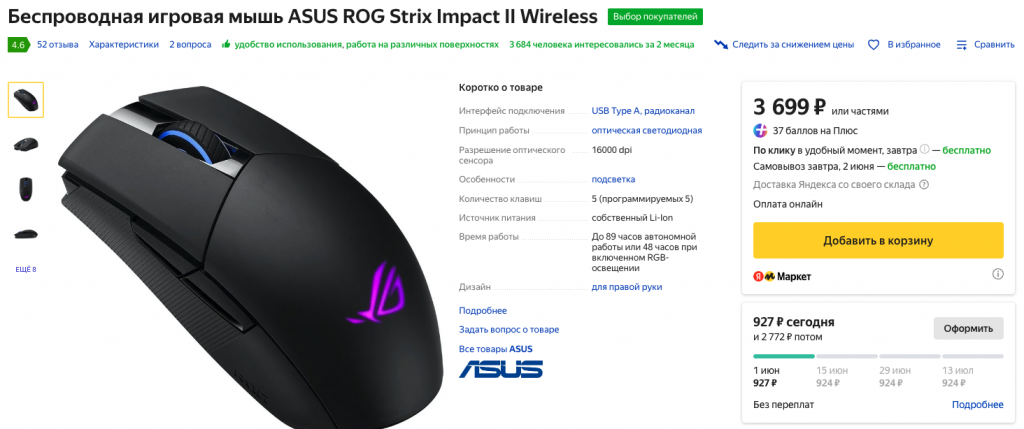
Task: Open the 52 отзыва reviews section
Action: point(57,44)
